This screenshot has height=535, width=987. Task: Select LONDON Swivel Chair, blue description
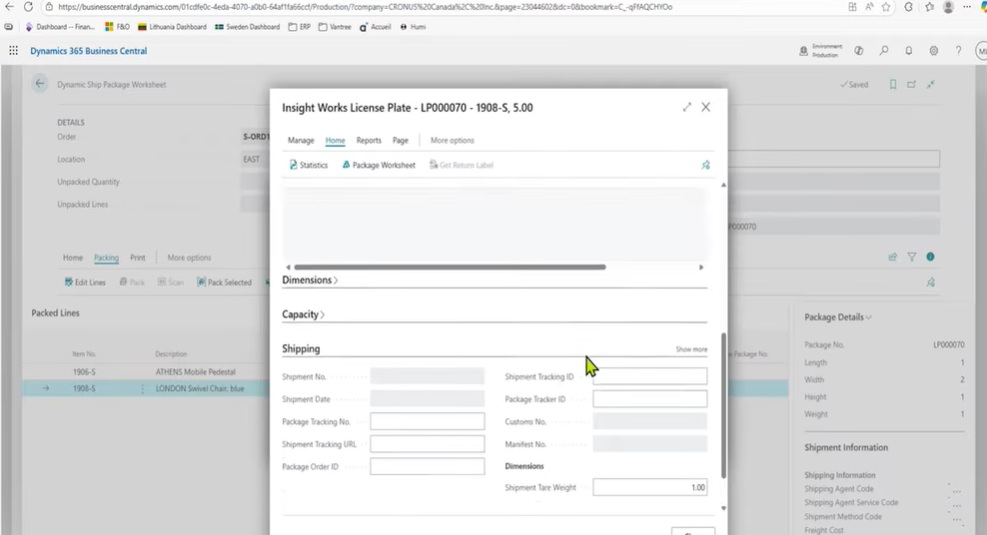[x=200, y=388]
